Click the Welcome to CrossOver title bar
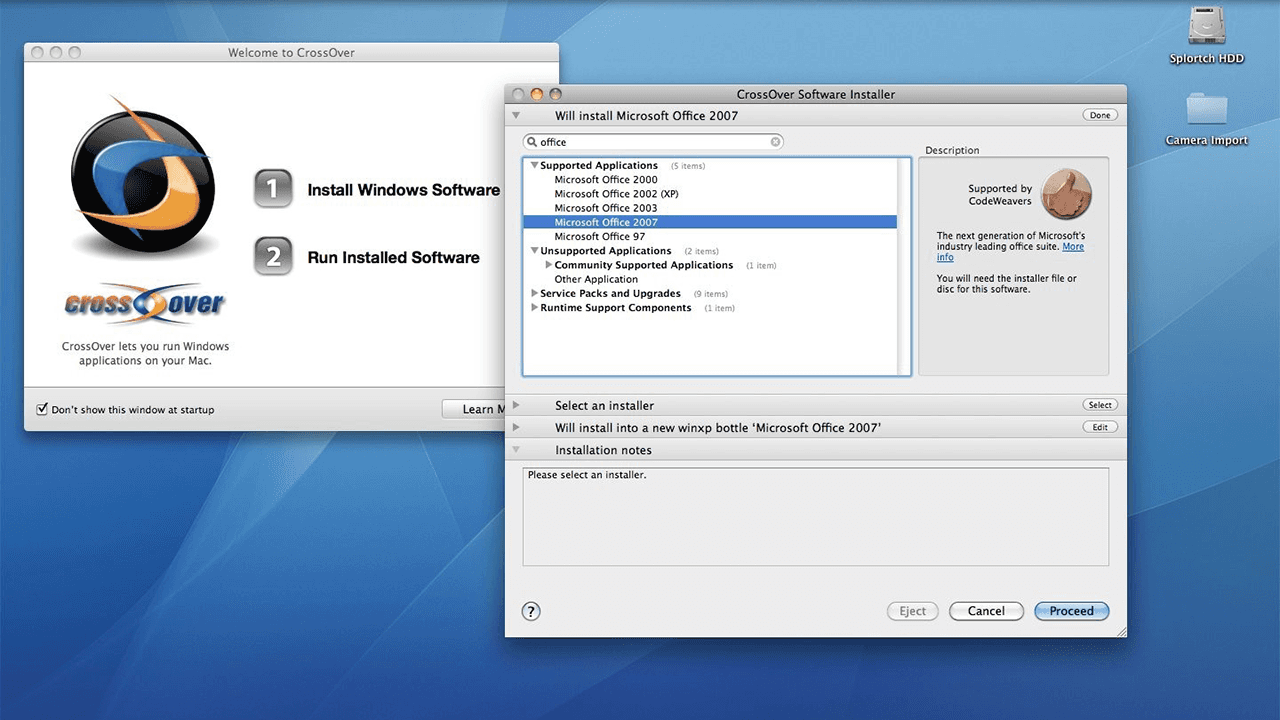This screenshot has width=1280, height=720. pyautogui.click(x=291, y=52)
